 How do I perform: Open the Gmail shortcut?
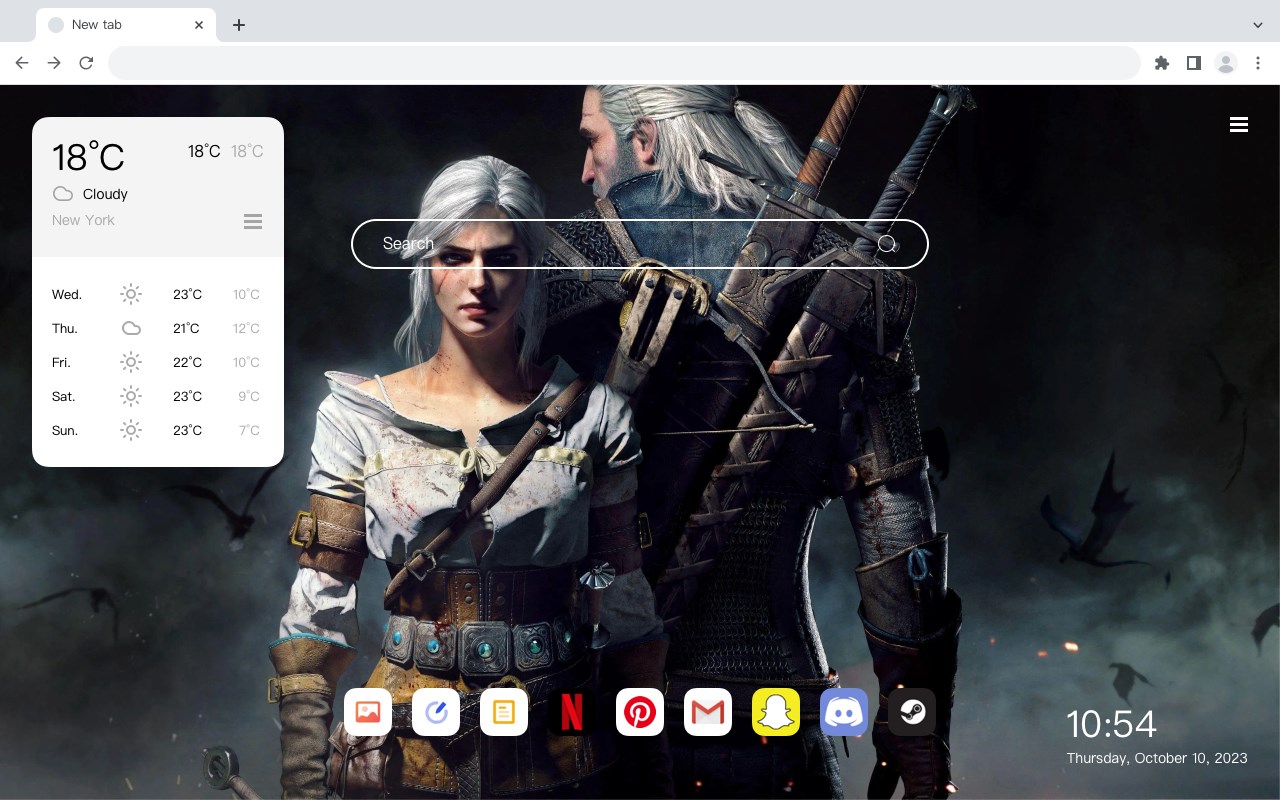pyautogui.click(x=708, y=712)
